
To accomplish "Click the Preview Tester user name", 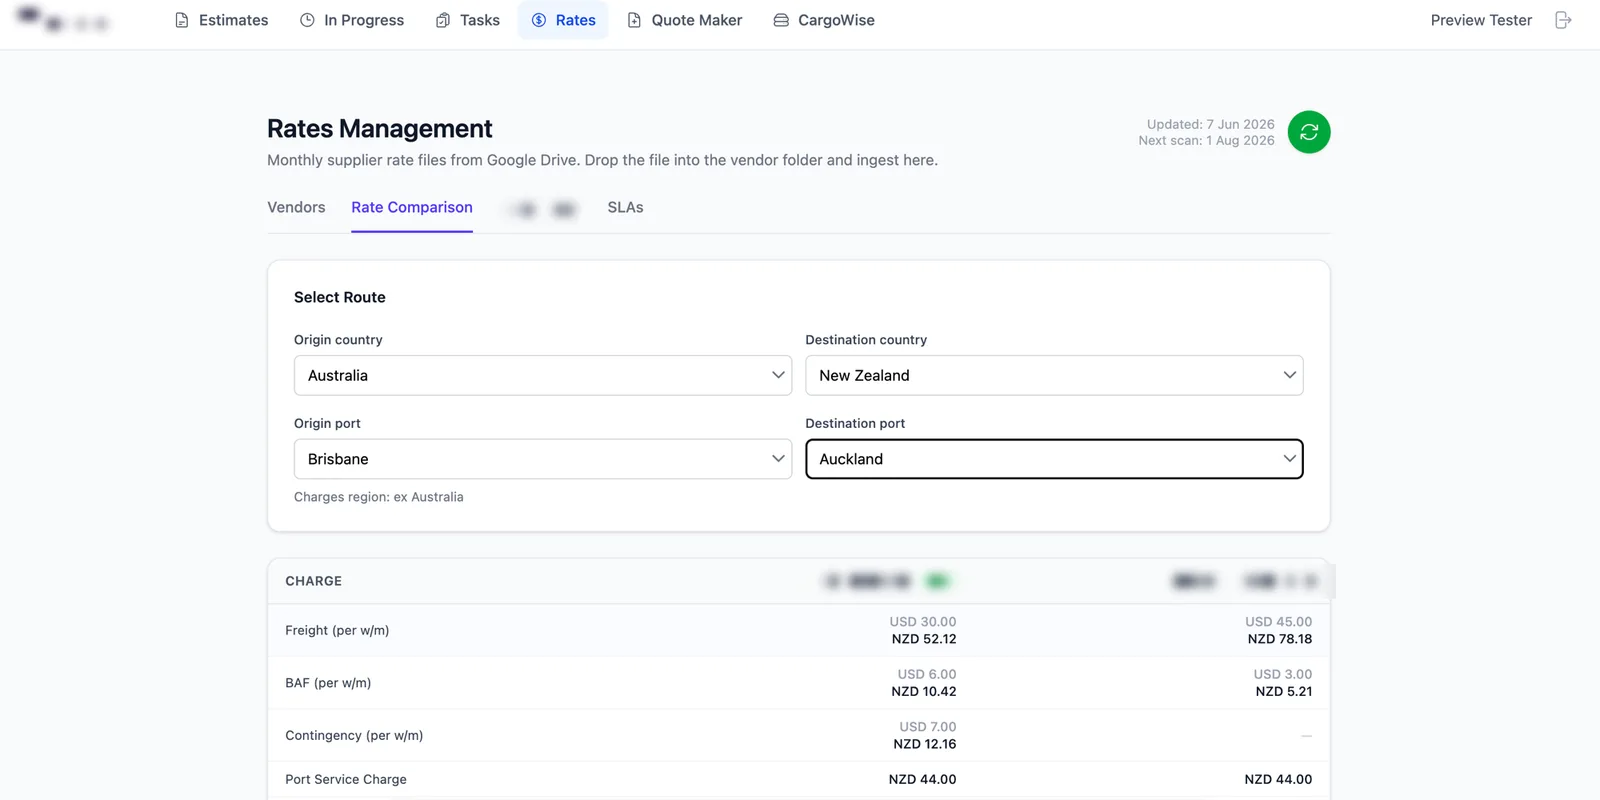I will pyautogui.click(x=1481, y=20).
